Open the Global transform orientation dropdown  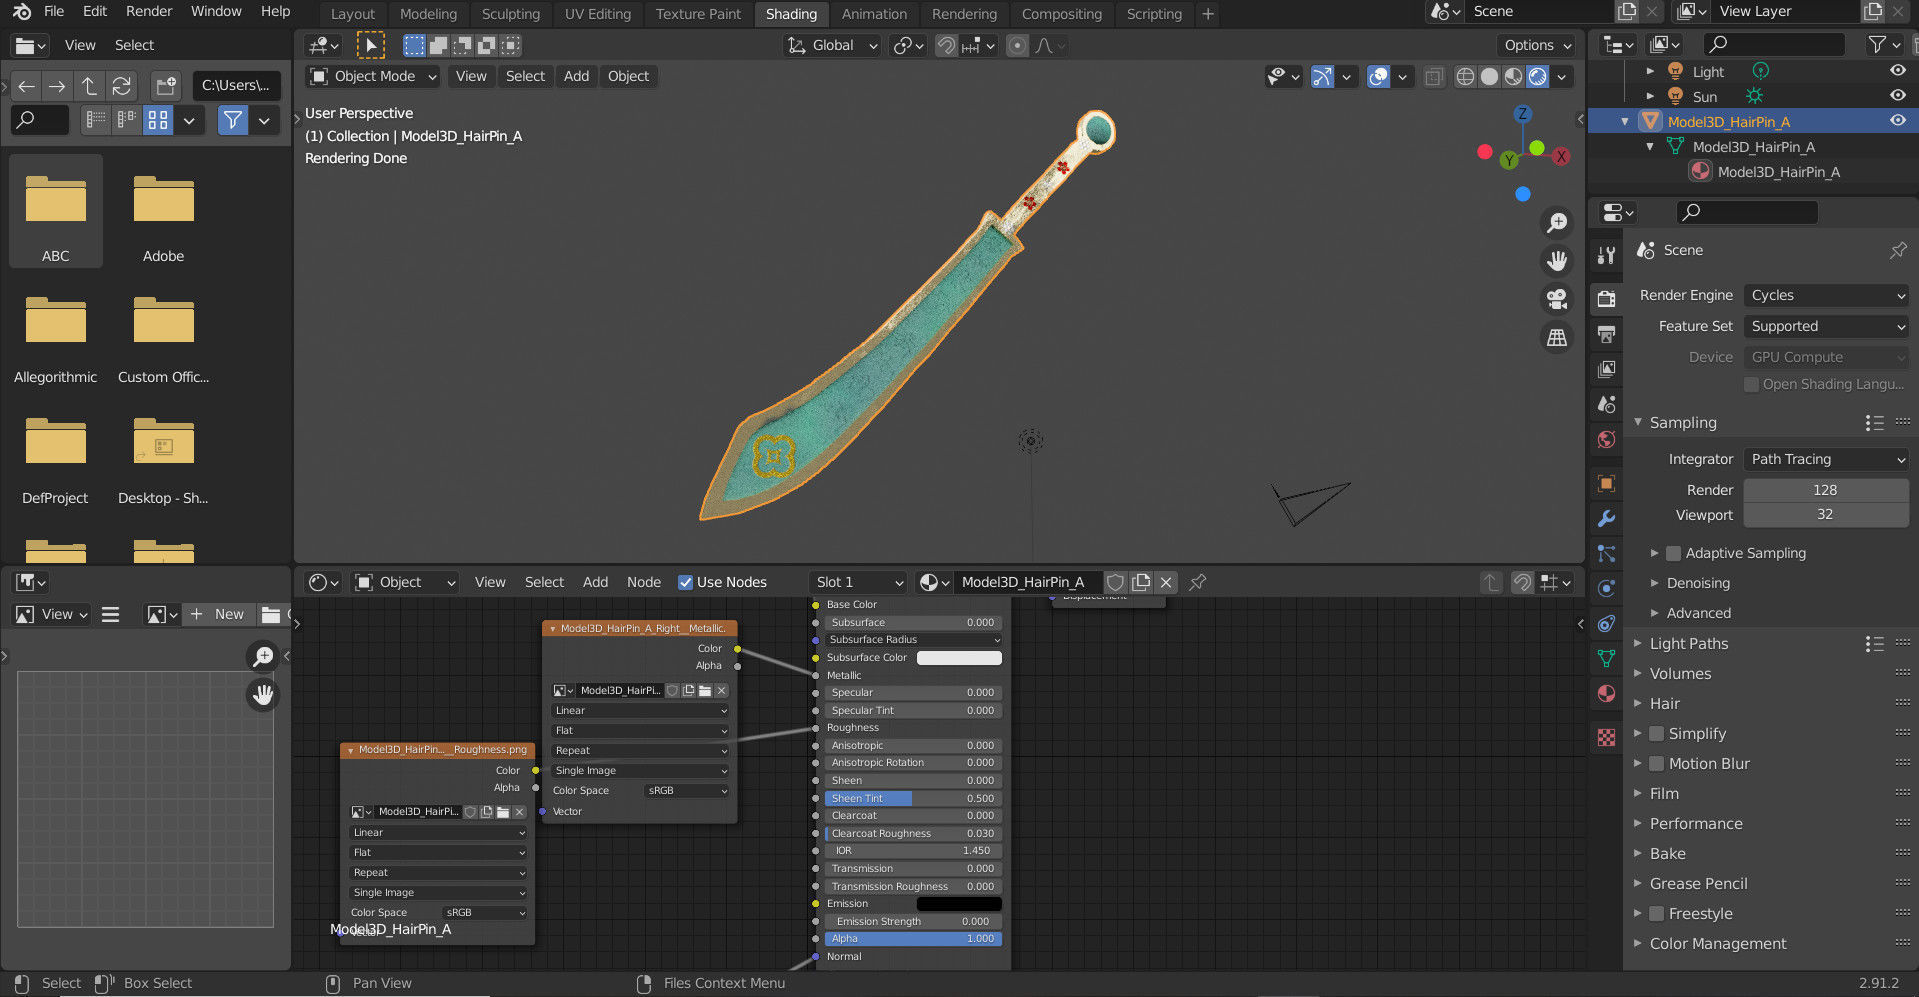click(832, 45)
